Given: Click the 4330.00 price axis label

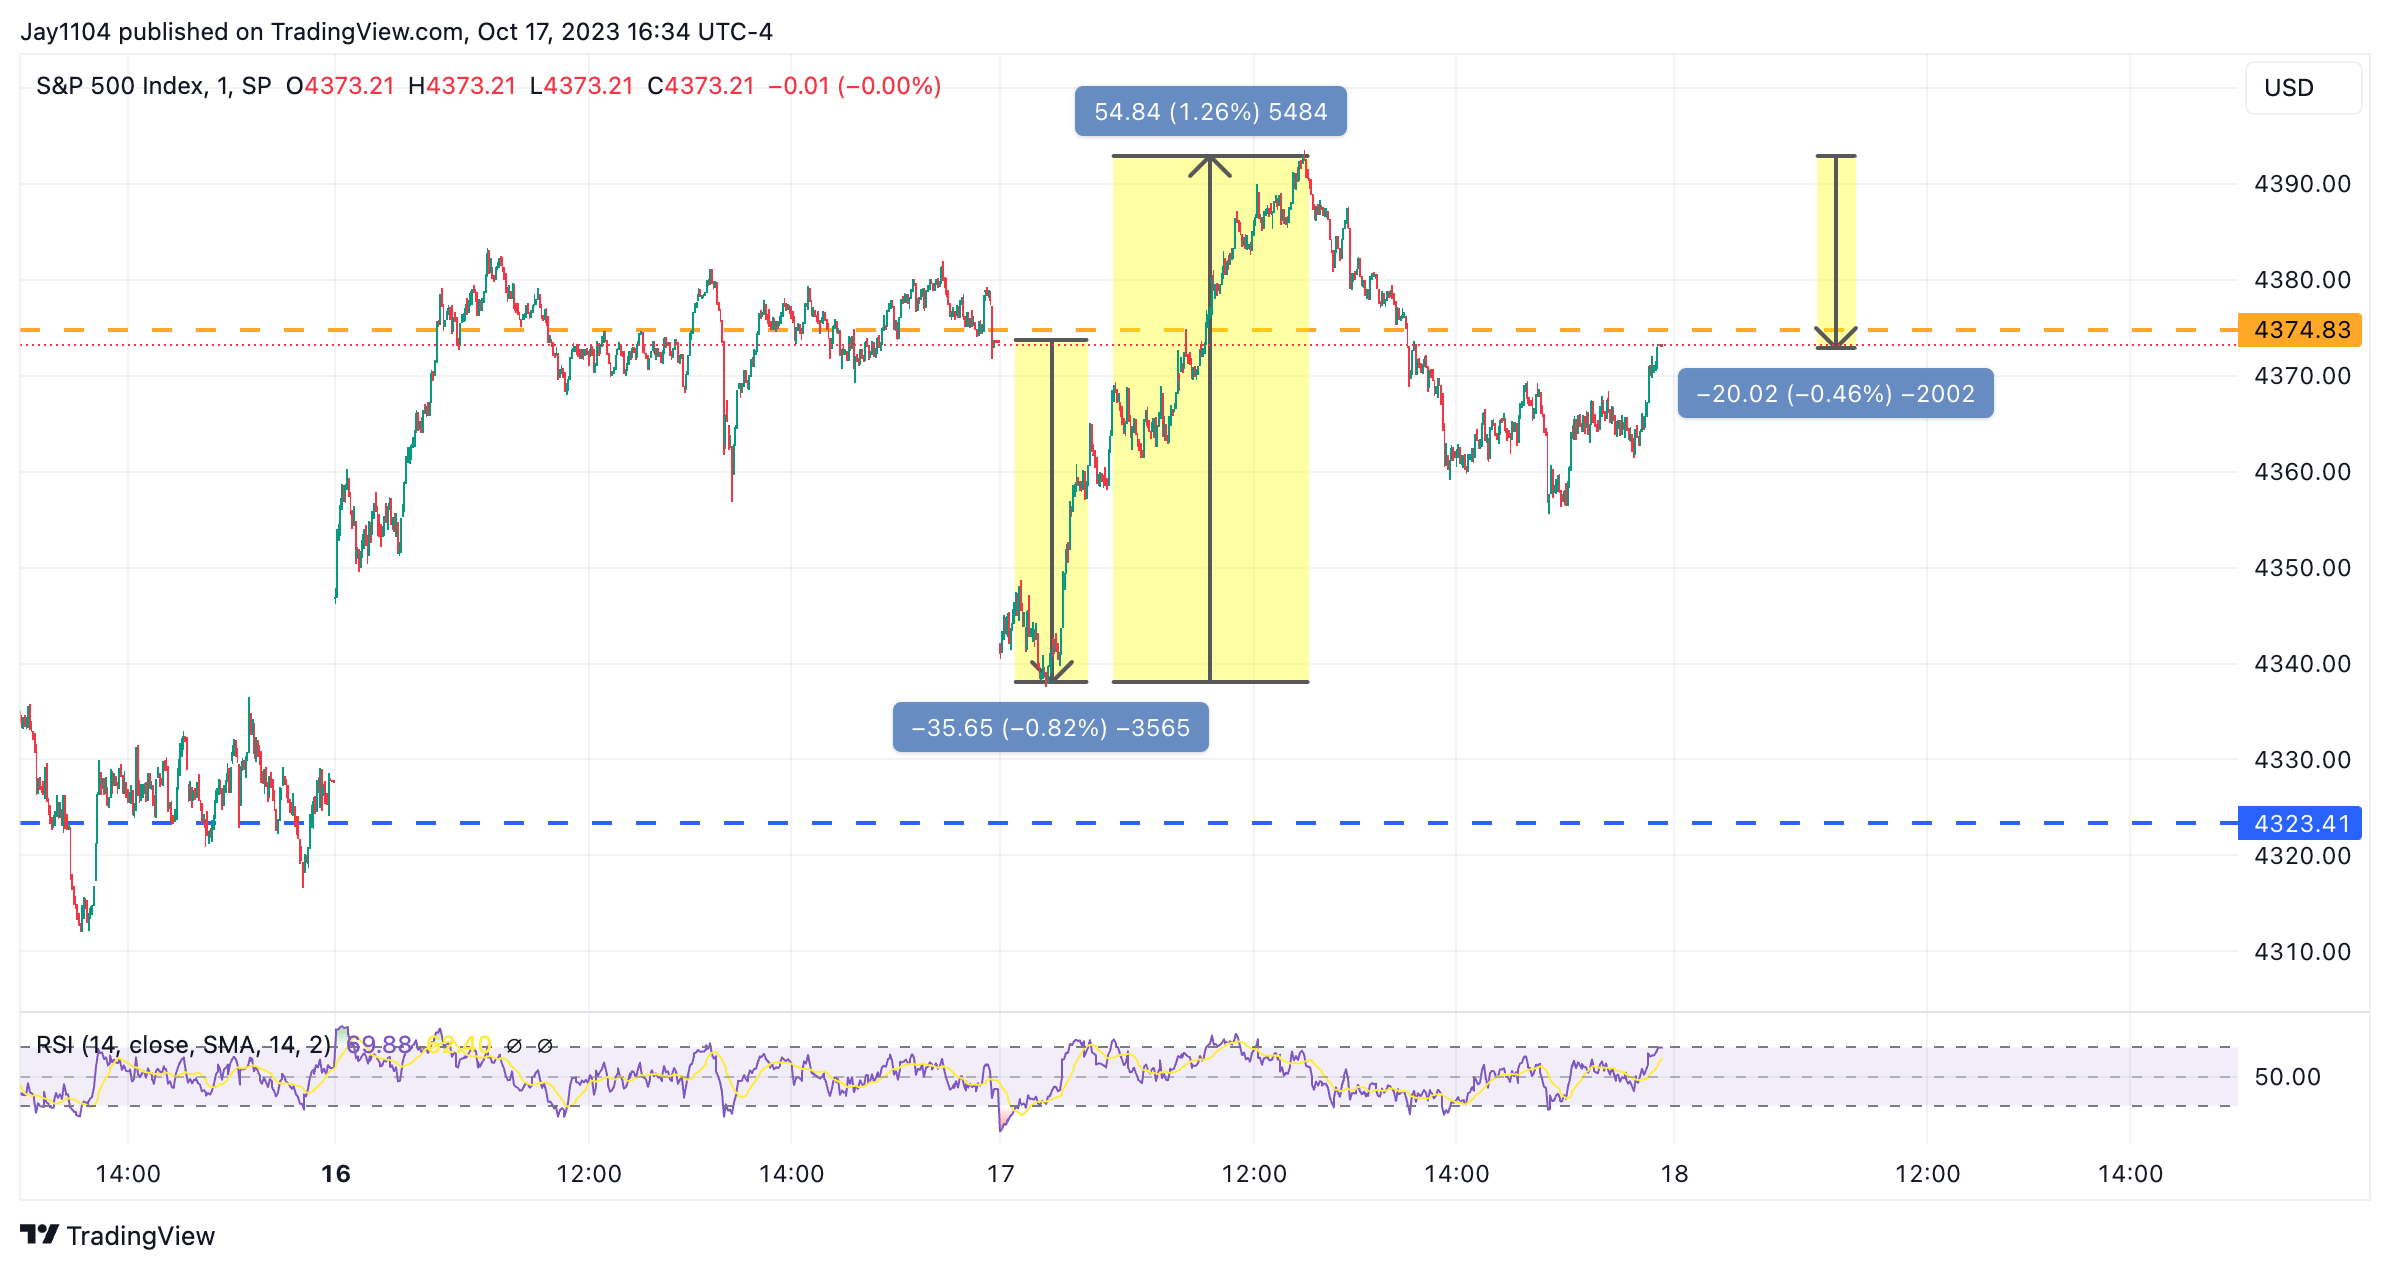Looking at the screenshot, I should point(2302,760).
